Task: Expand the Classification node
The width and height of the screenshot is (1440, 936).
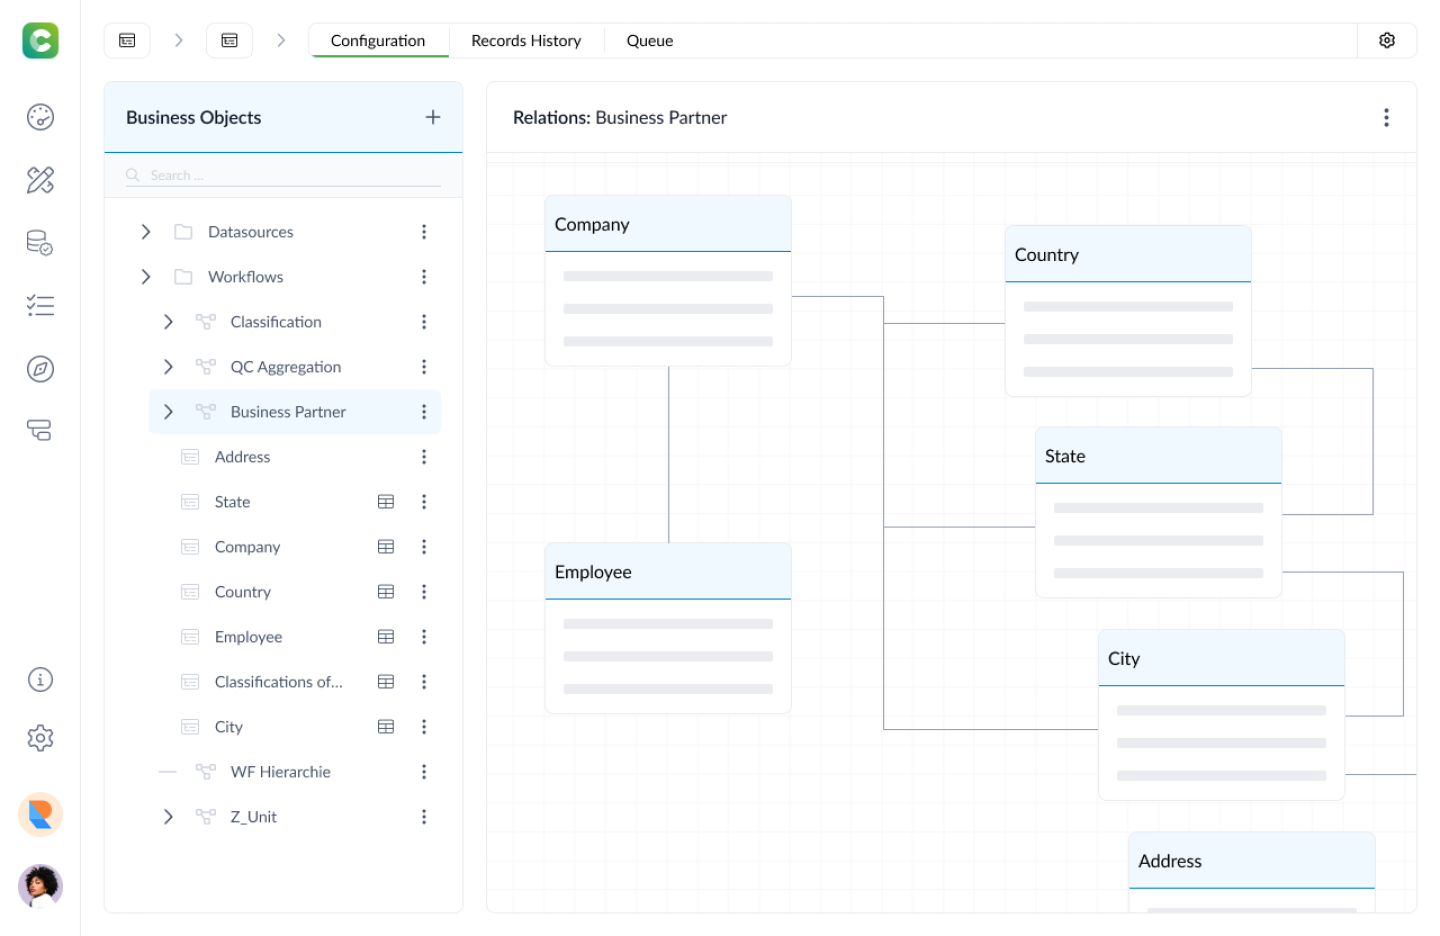Action: [x=168, y=322]
